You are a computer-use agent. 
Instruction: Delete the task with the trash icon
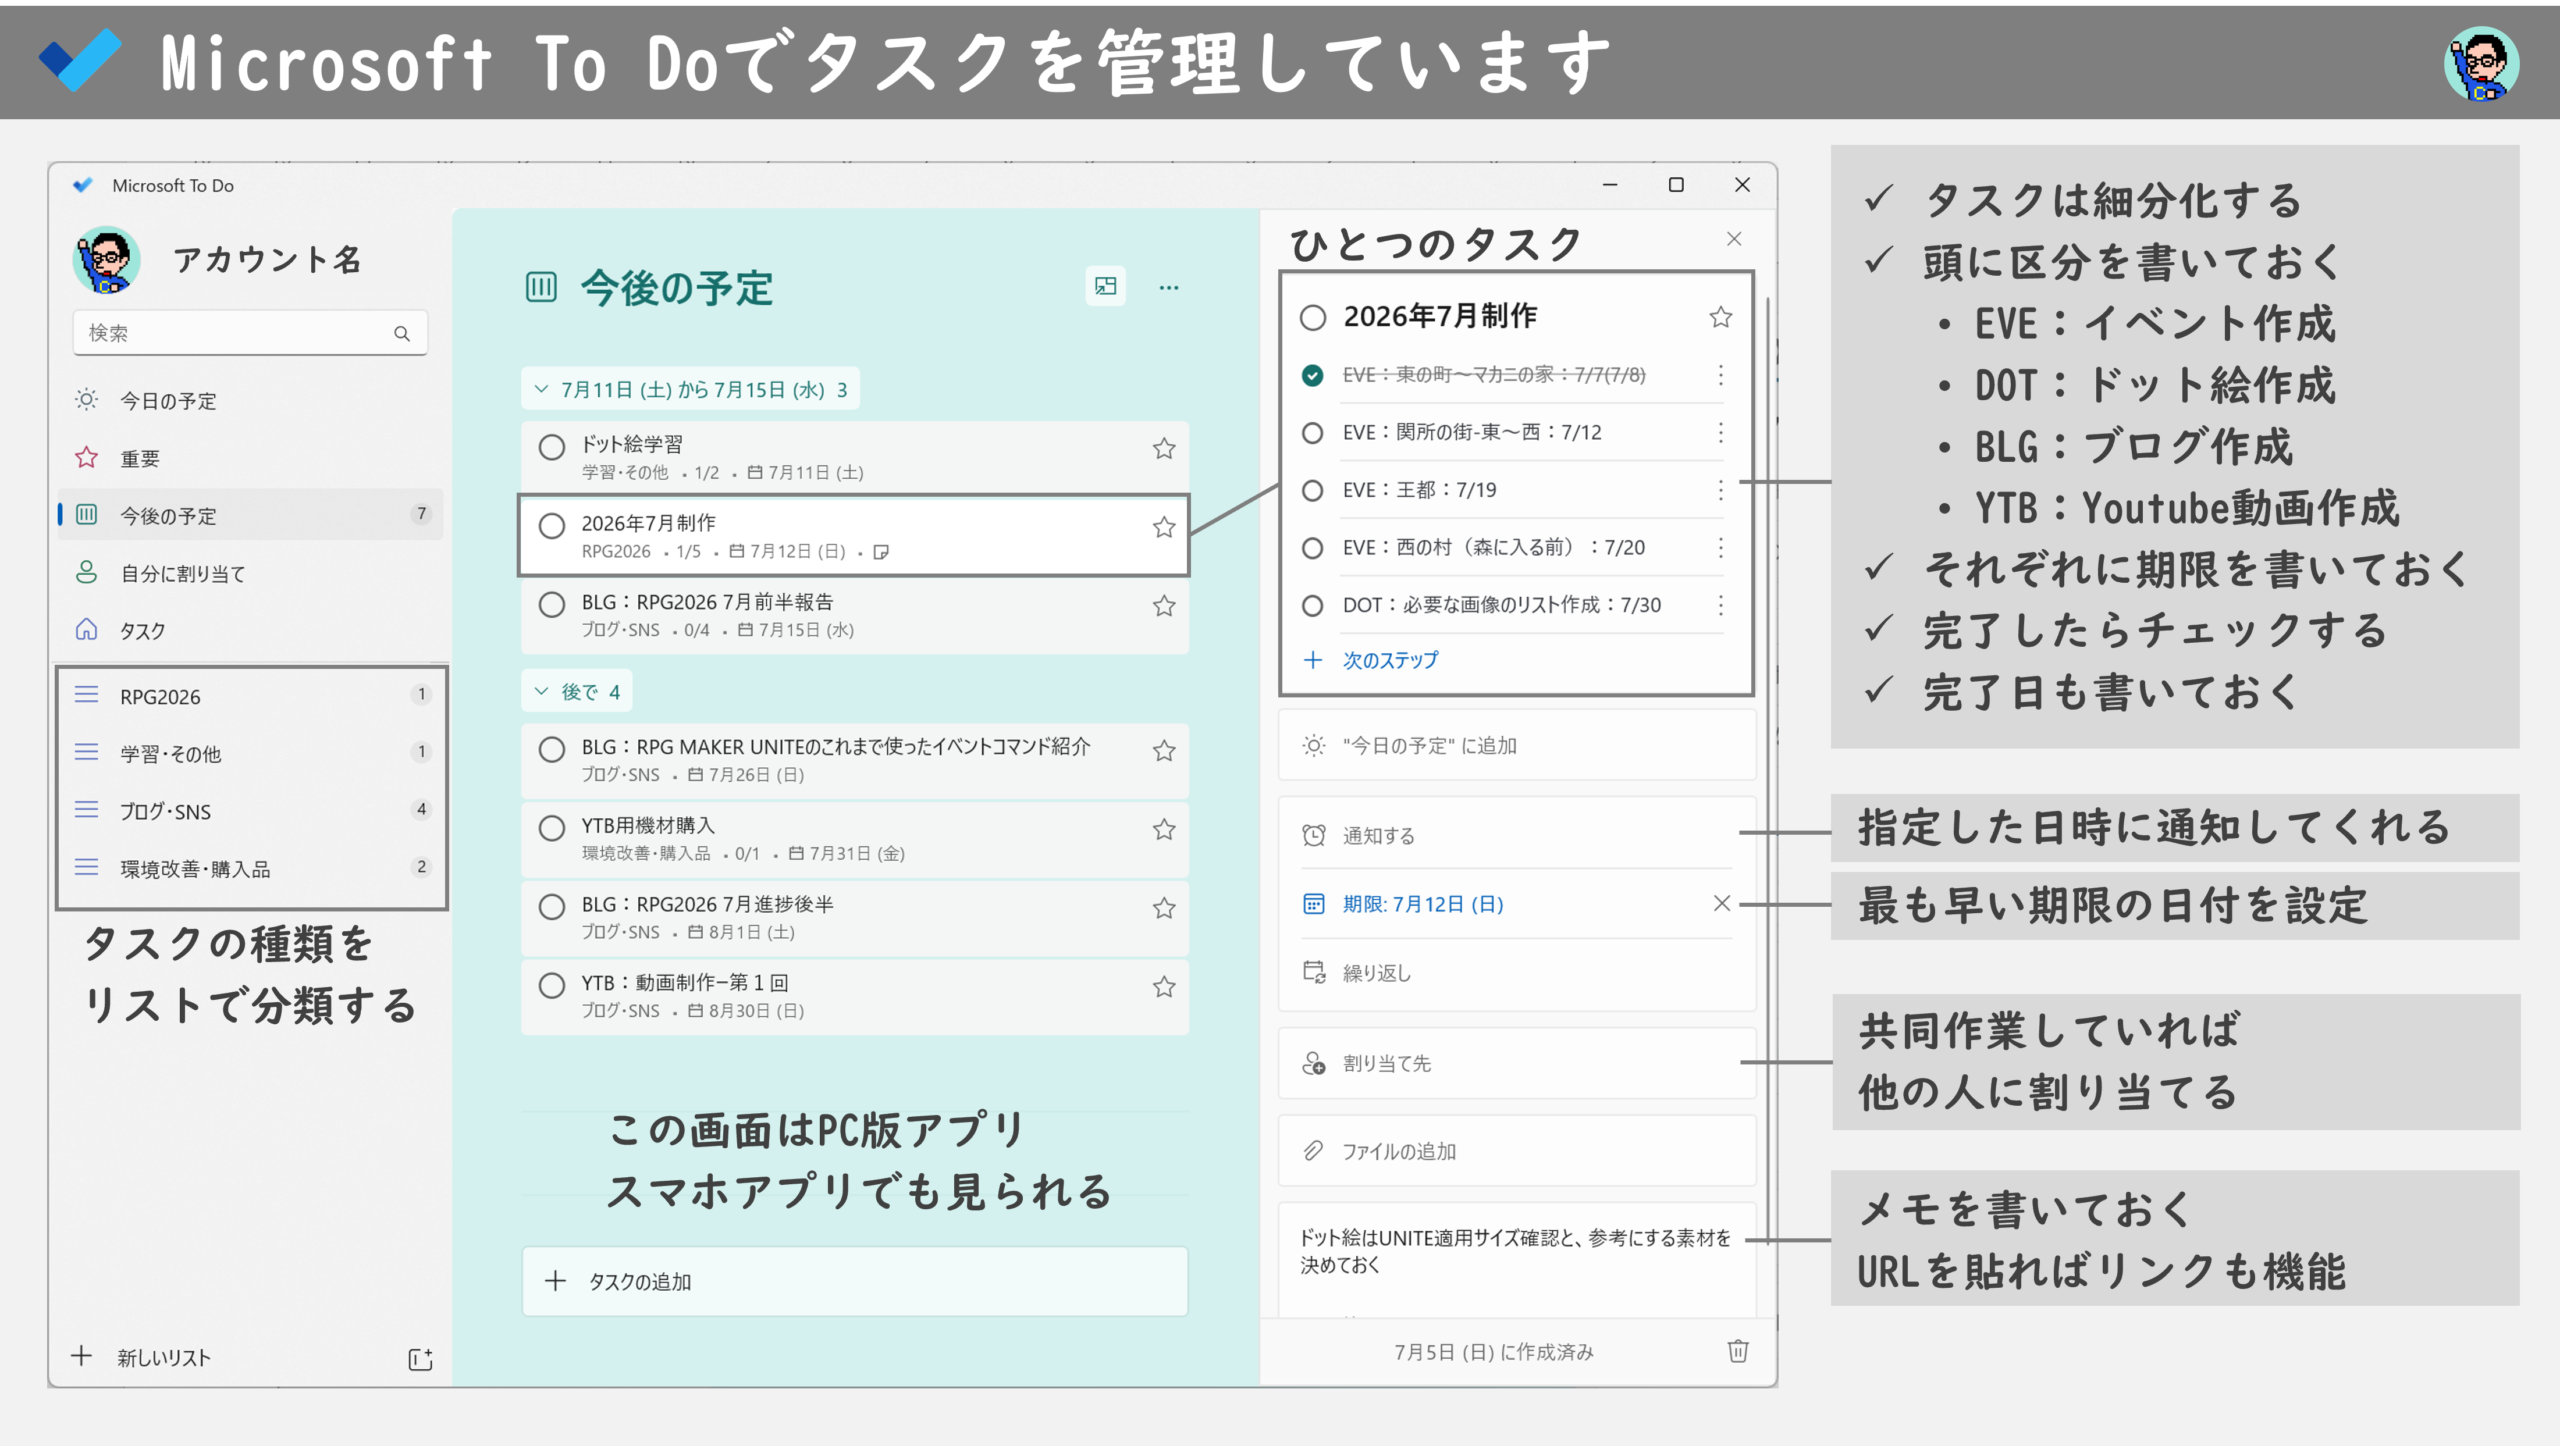tap(1738, 1352)
